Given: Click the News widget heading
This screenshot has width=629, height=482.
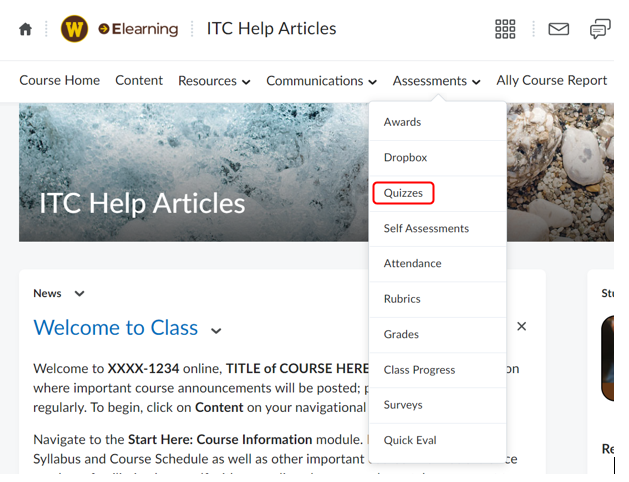Looking at the screenshot, I should 47,294.
